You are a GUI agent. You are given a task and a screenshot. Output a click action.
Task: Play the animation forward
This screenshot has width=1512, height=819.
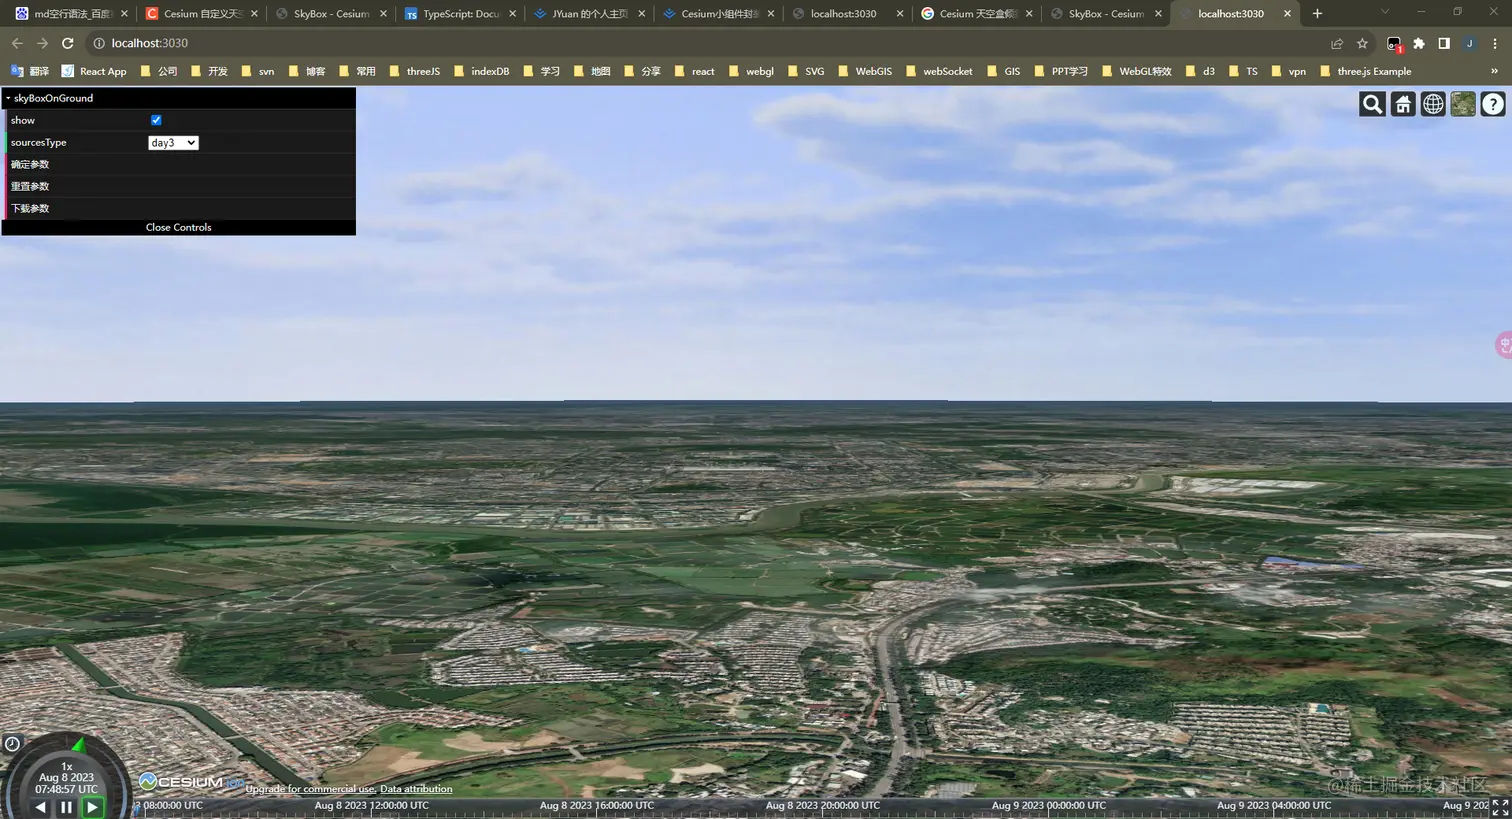pos(92,807)
